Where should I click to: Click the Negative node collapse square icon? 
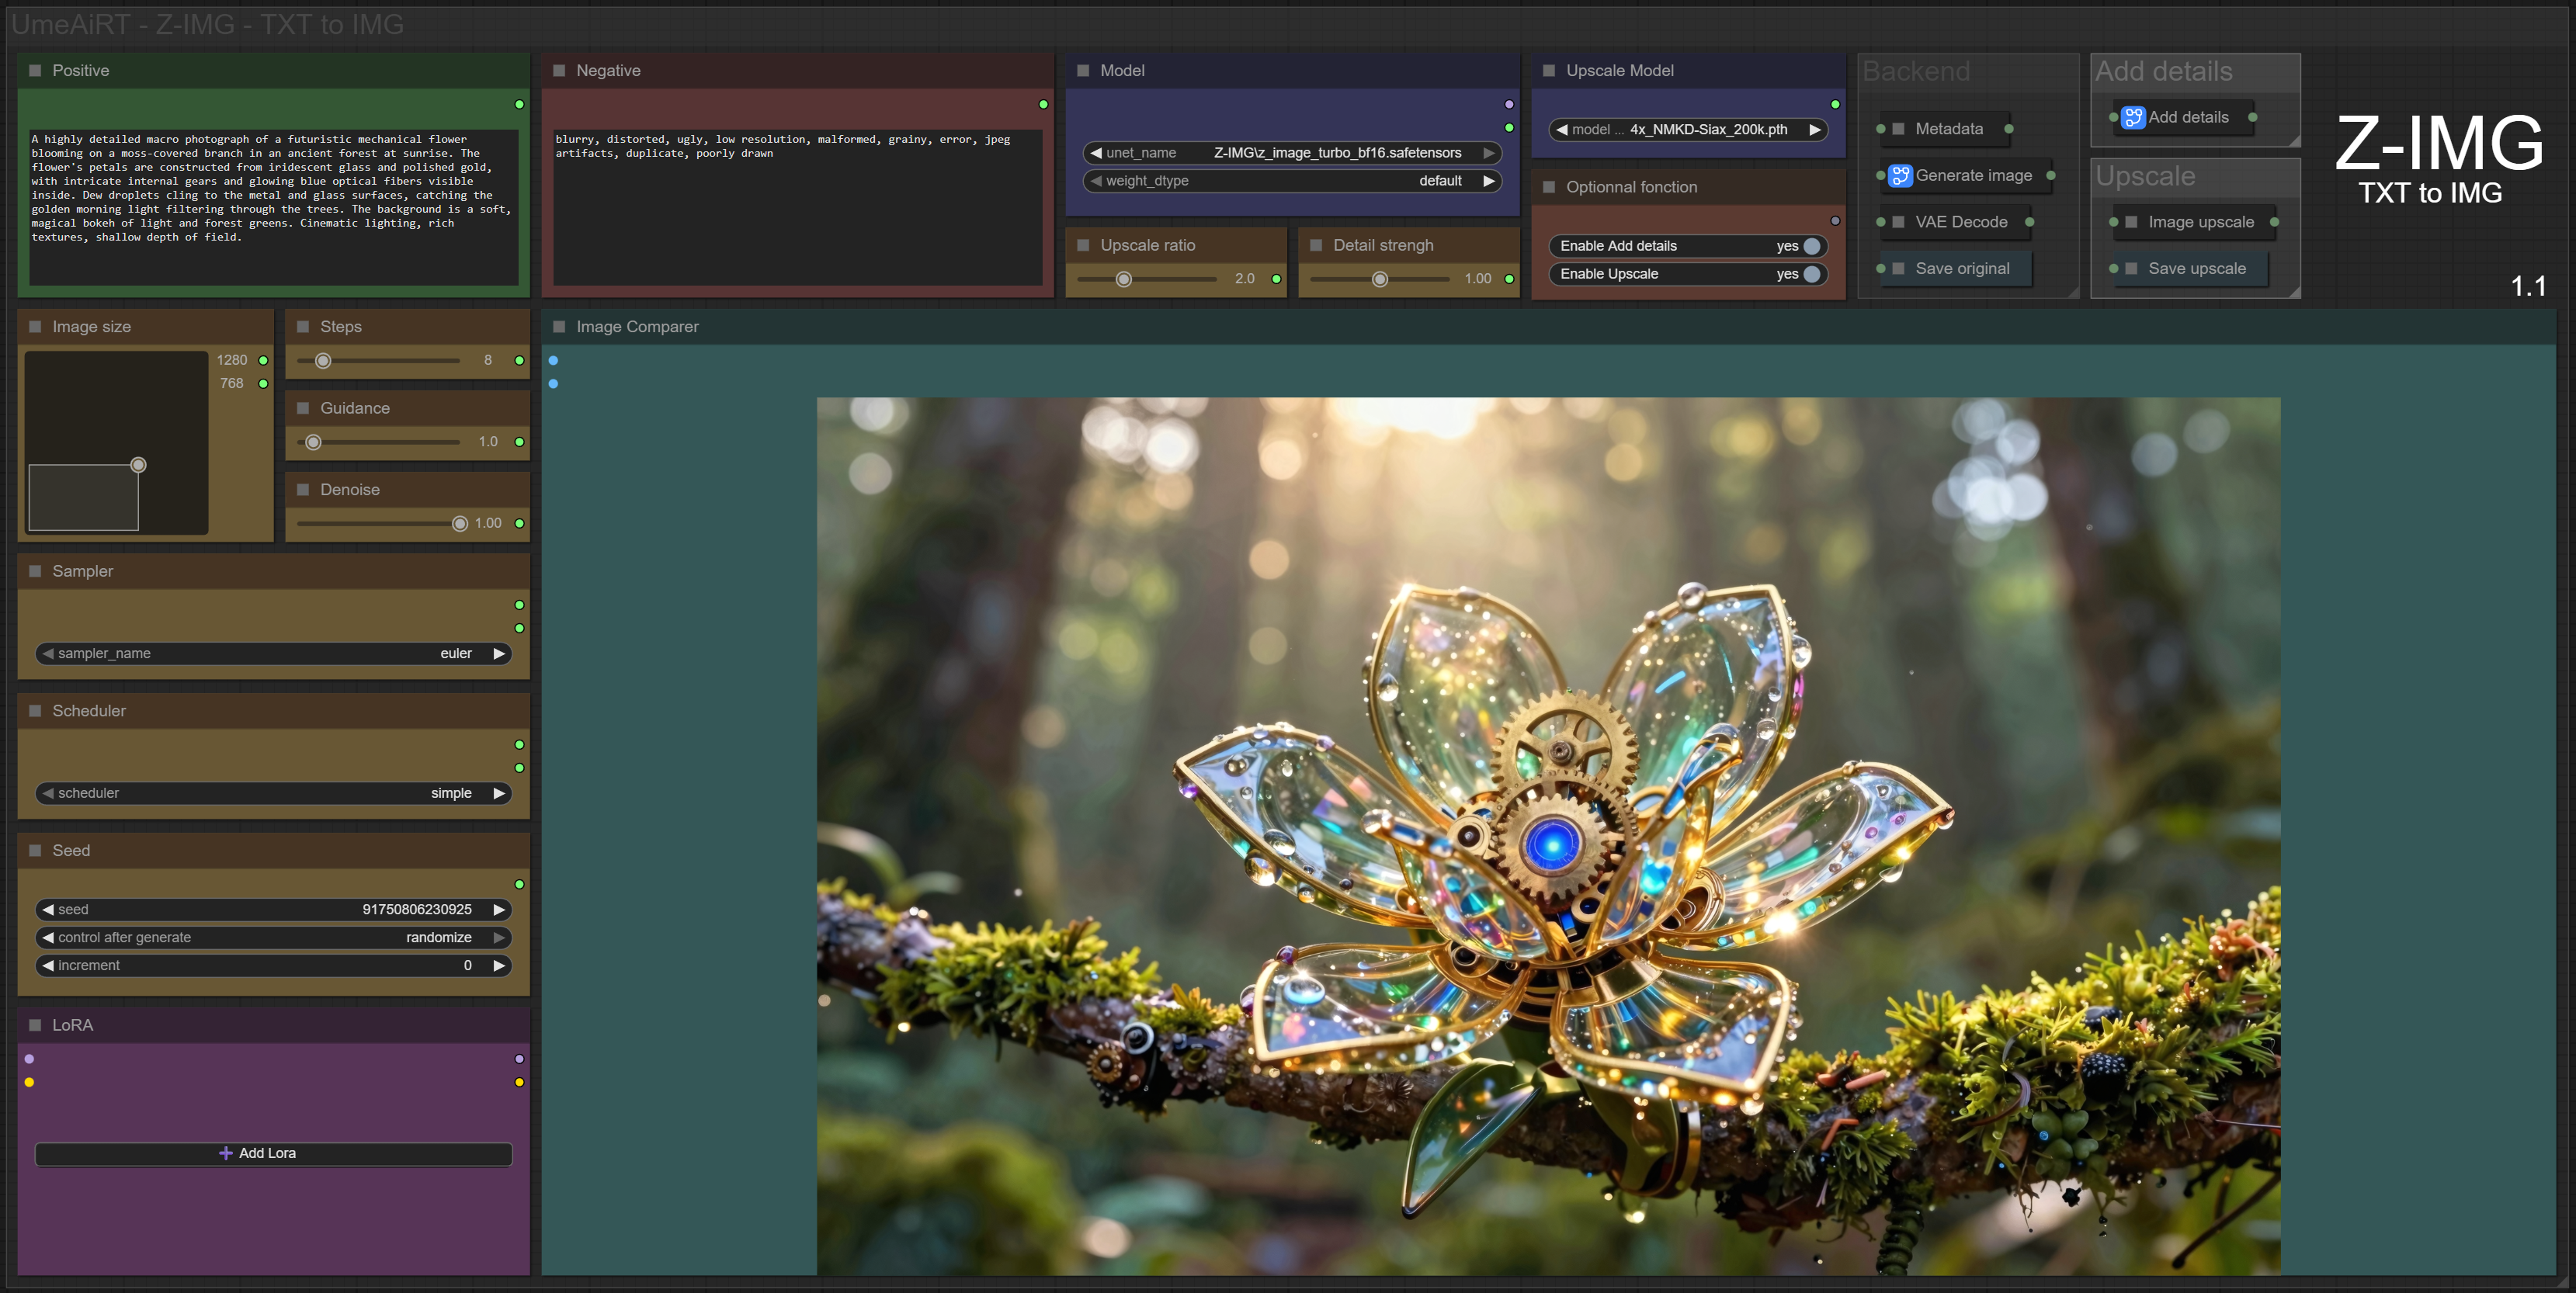click(559, 71)
